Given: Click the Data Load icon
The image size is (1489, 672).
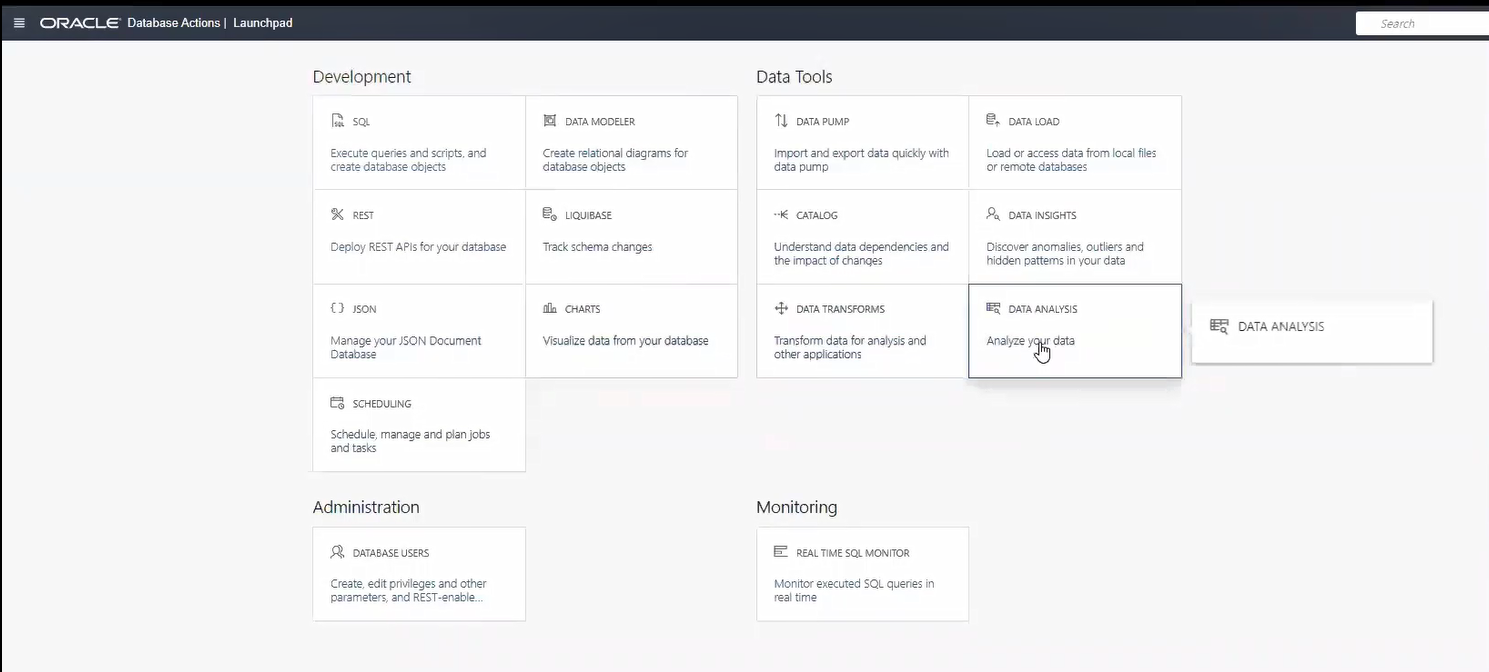Looking at the screenshot, I should click(993, 121).
